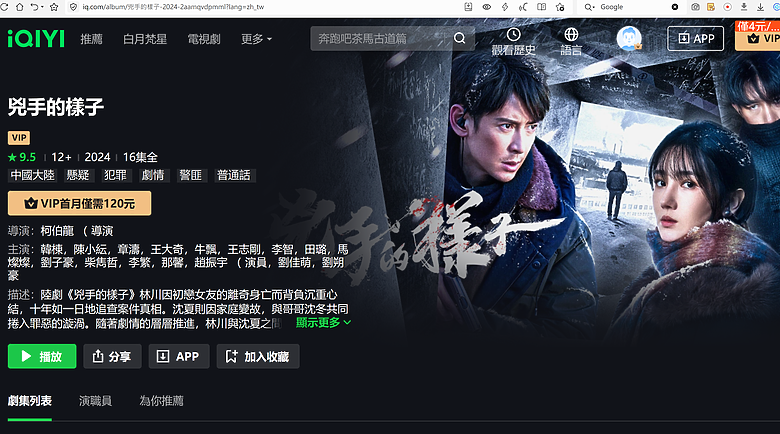Play the show with 播放 button
The width and height of the screenshot is (780, 434).
[42, 356]
